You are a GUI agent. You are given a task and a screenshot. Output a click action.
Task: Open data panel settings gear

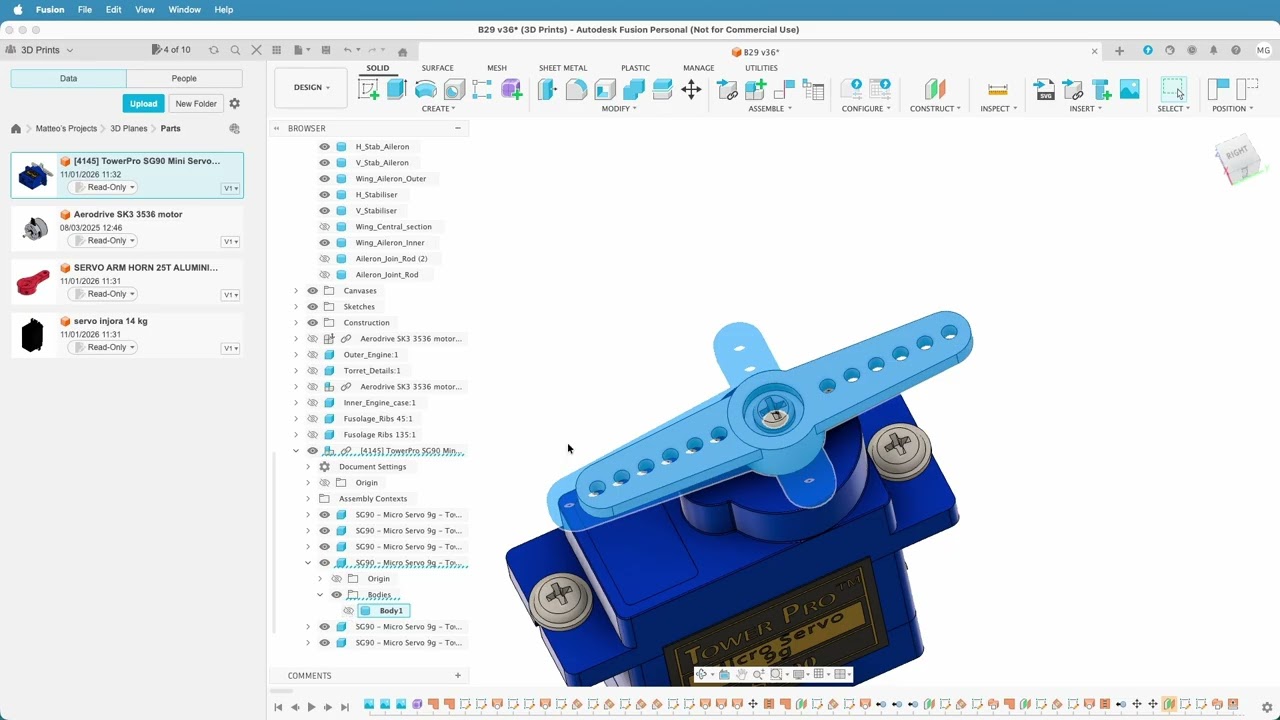point(235,104)
